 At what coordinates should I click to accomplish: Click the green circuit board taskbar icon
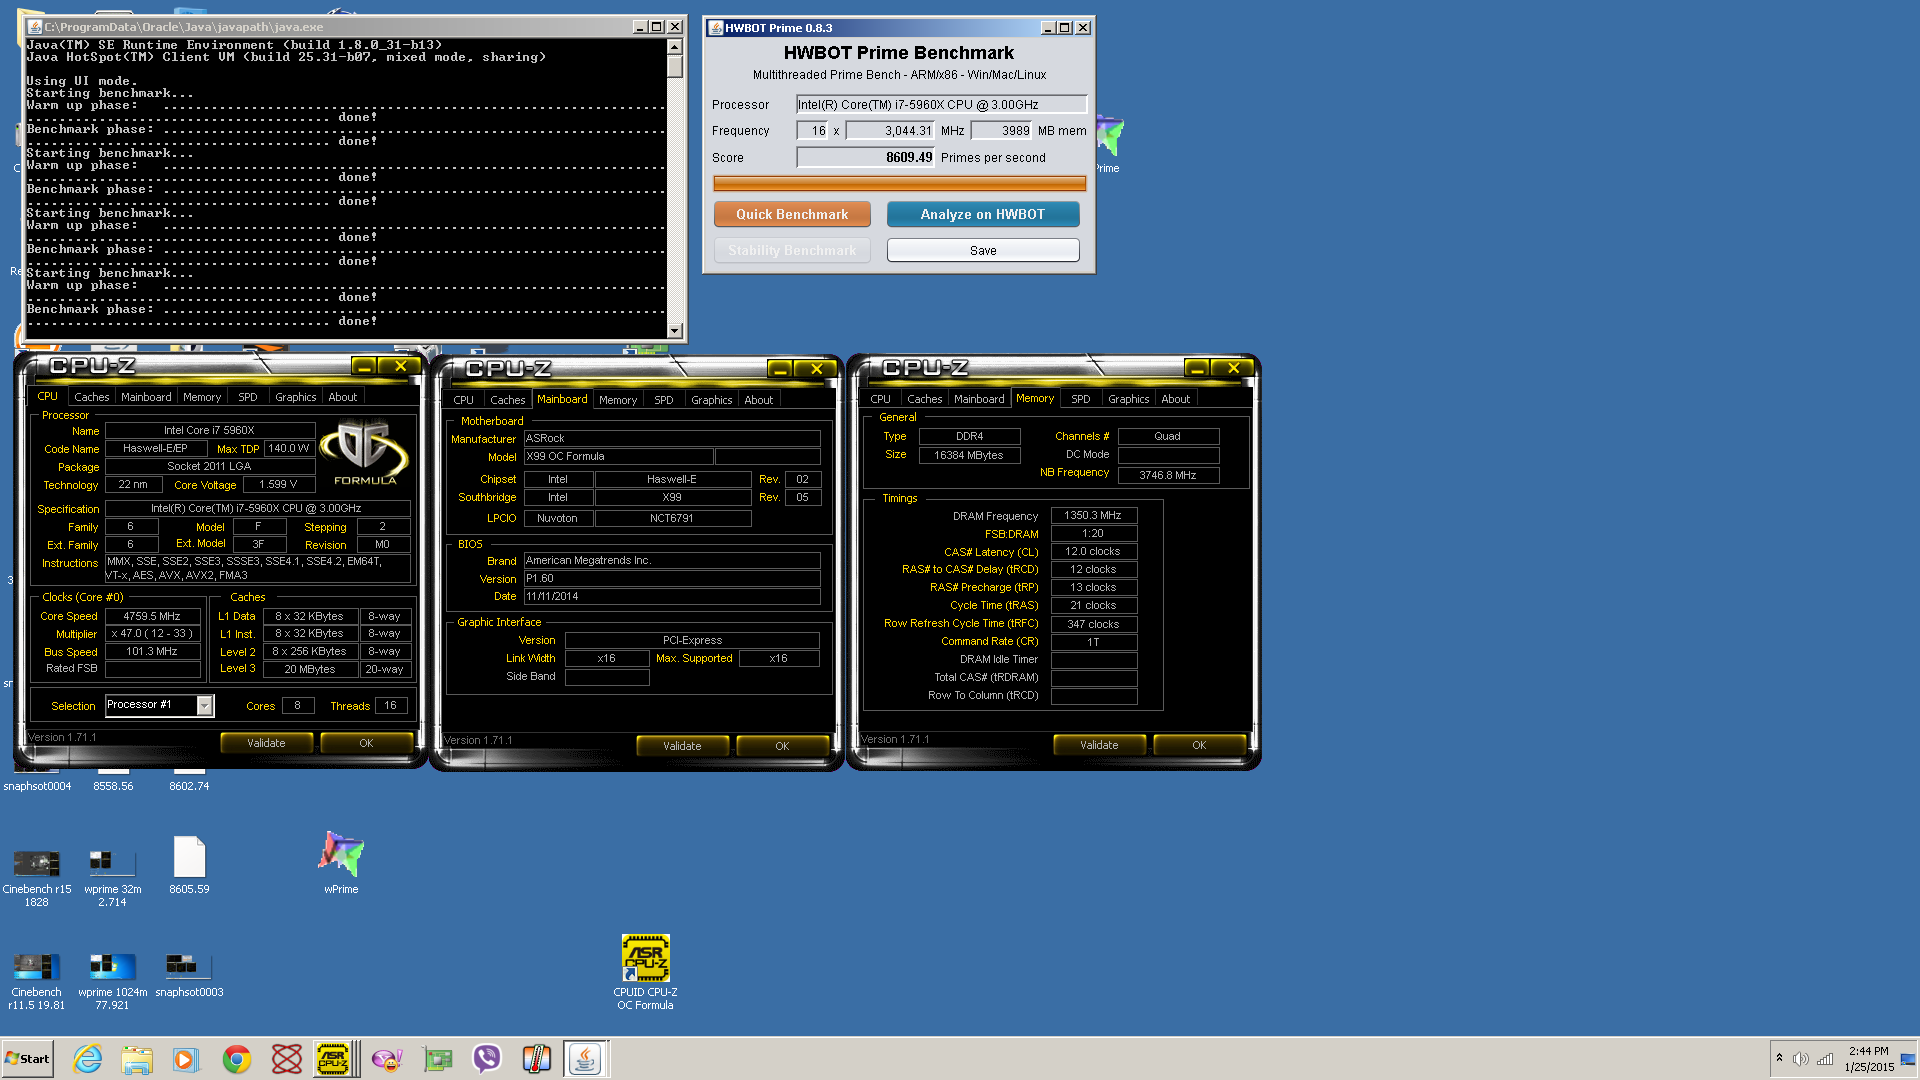click(437, 1059)
